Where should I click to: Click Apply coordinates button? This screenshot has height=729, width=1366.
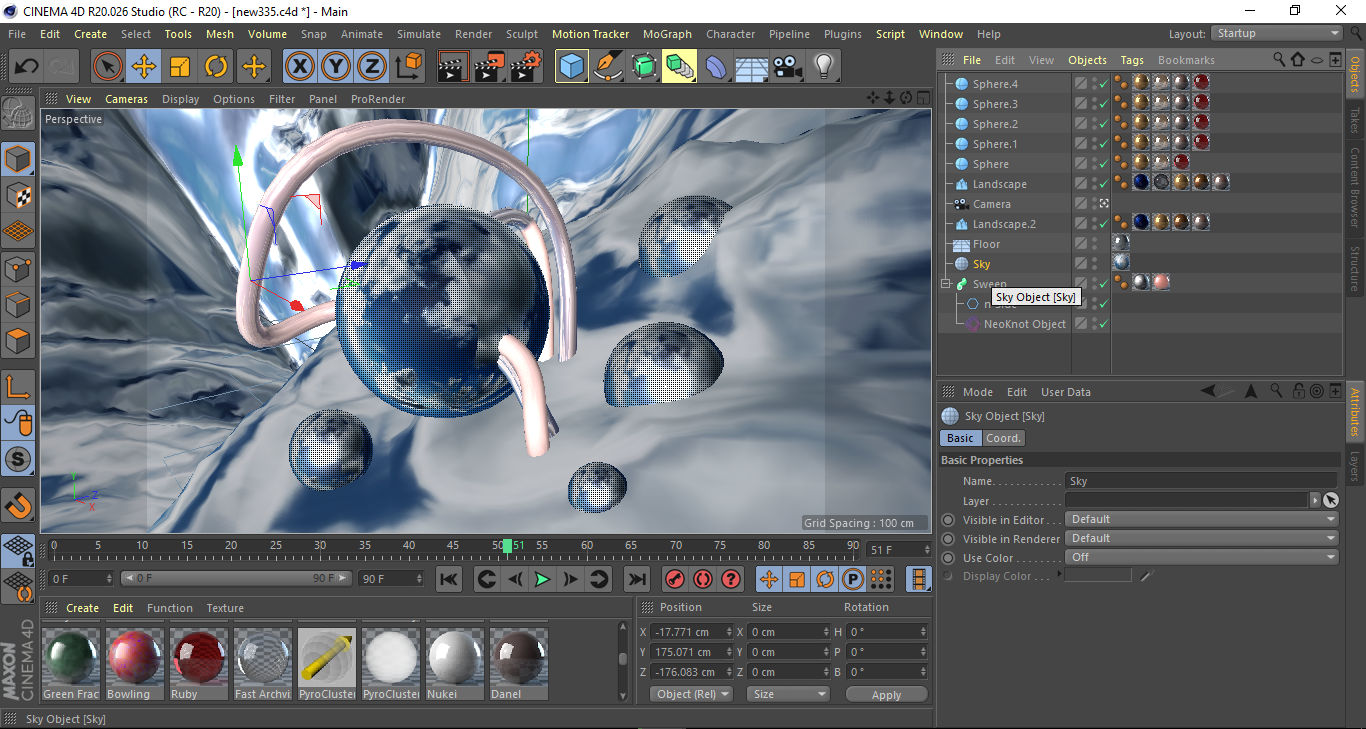point(886,694)
